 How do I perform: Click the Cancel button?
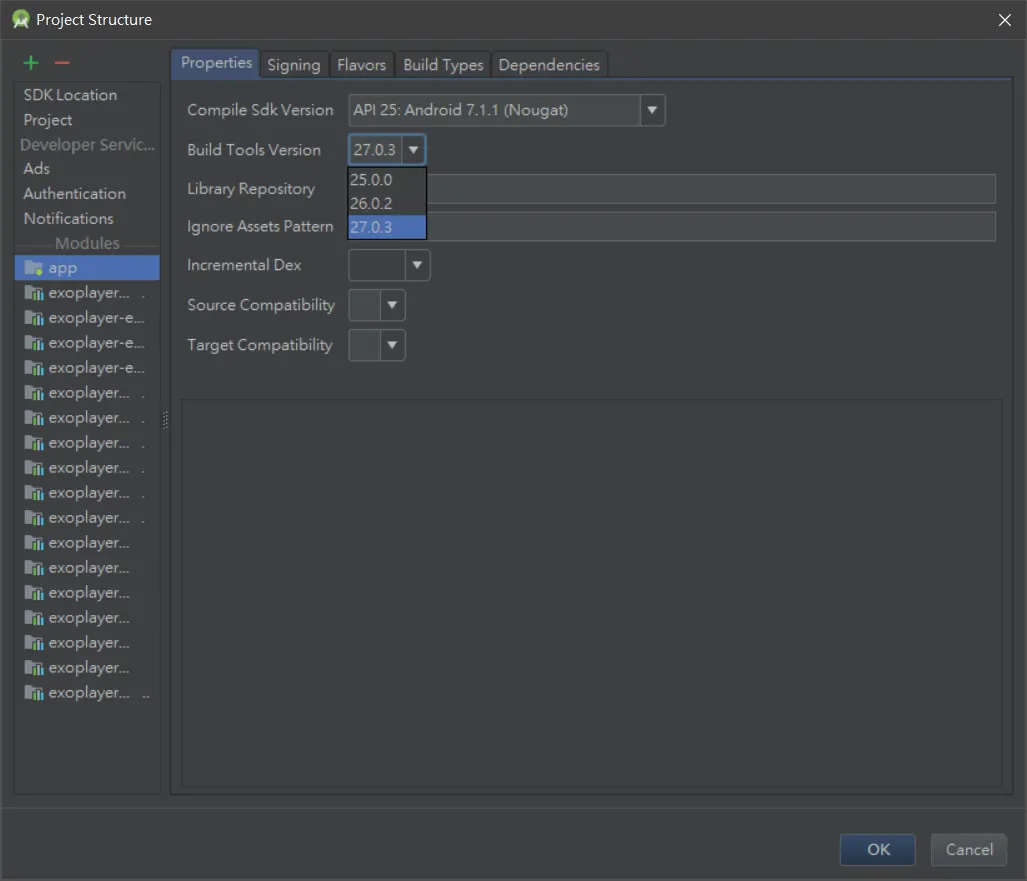pos(969,850)
